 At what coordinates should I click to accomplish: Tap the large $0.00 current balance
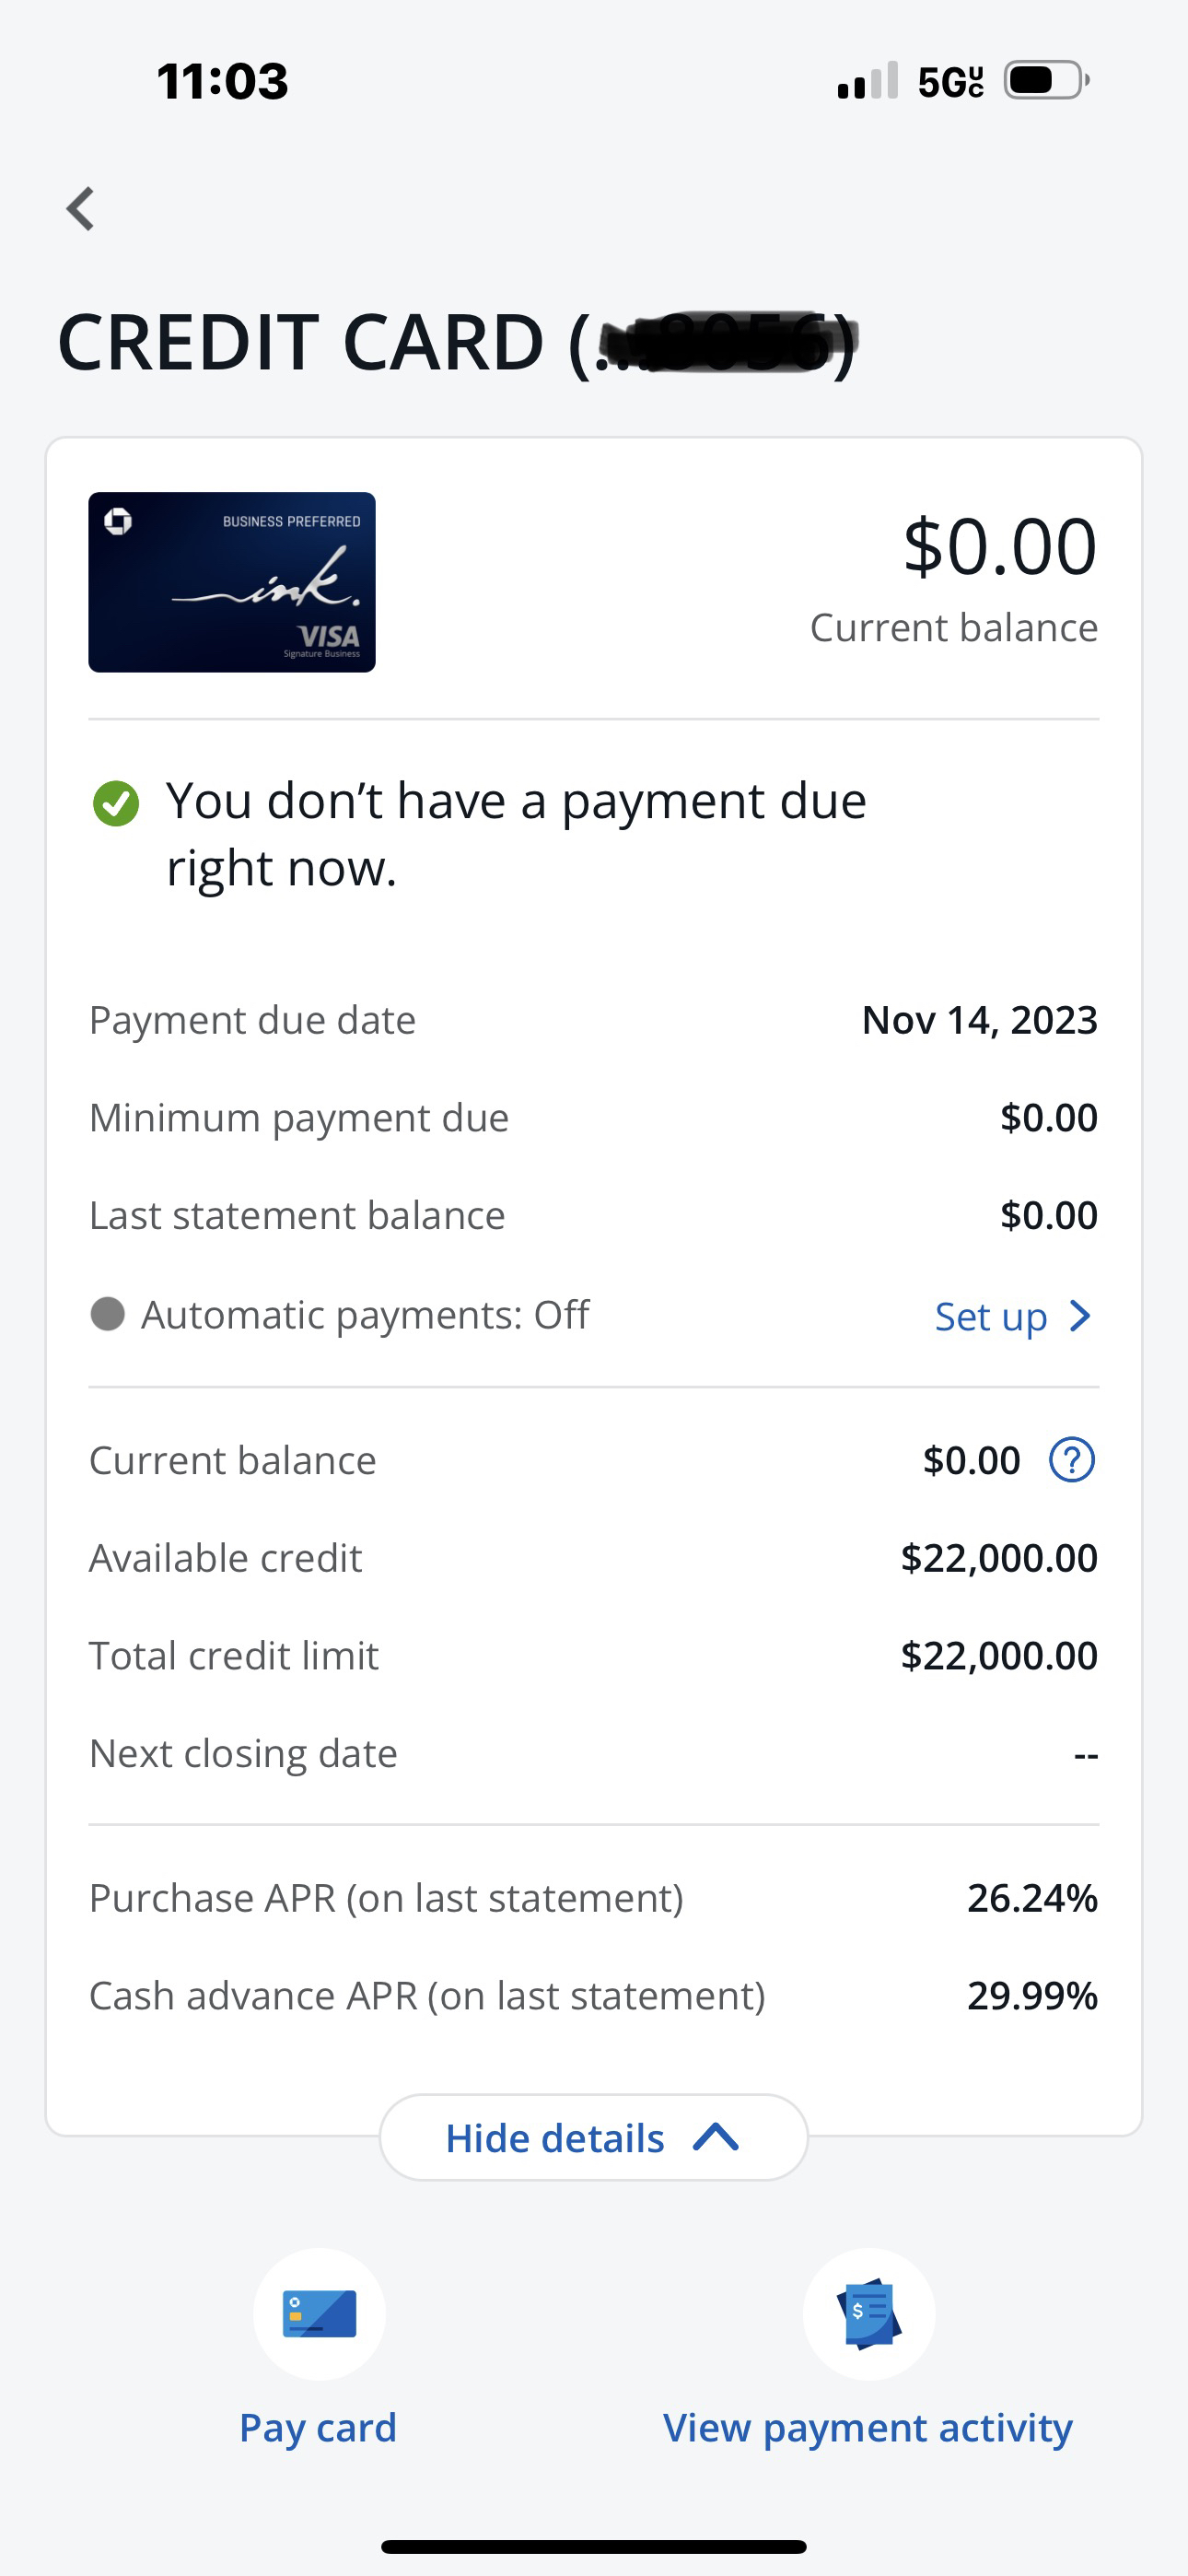point(1000,547)
